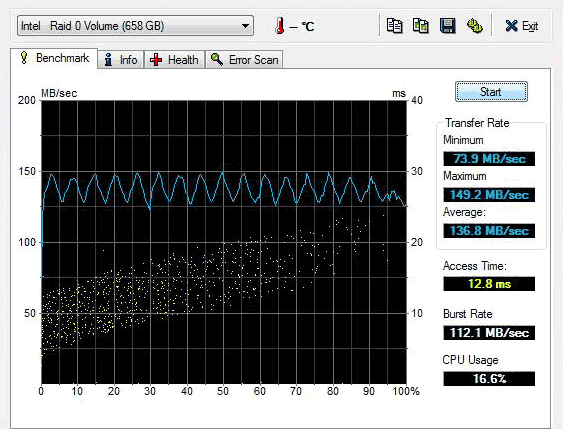Click the red cross Health icon
Image resolution: width=563 pixels, height=429 pixels.
coord(156,60)
